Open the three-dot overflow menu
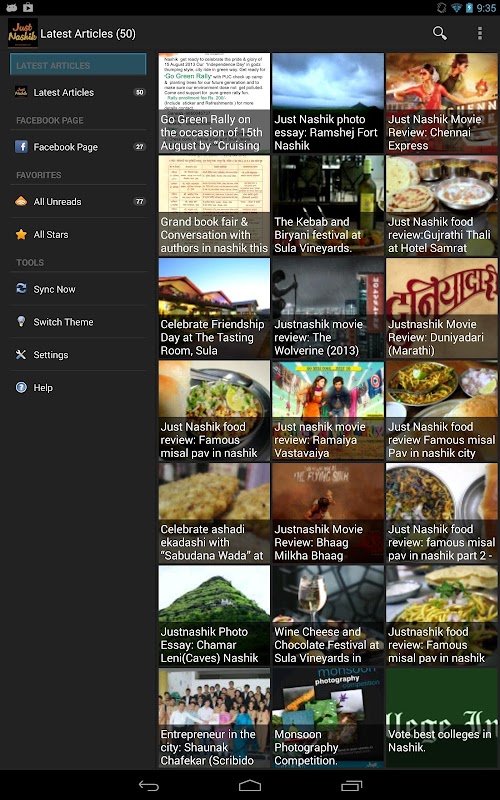Screen dimensions: 500x800 480,33
